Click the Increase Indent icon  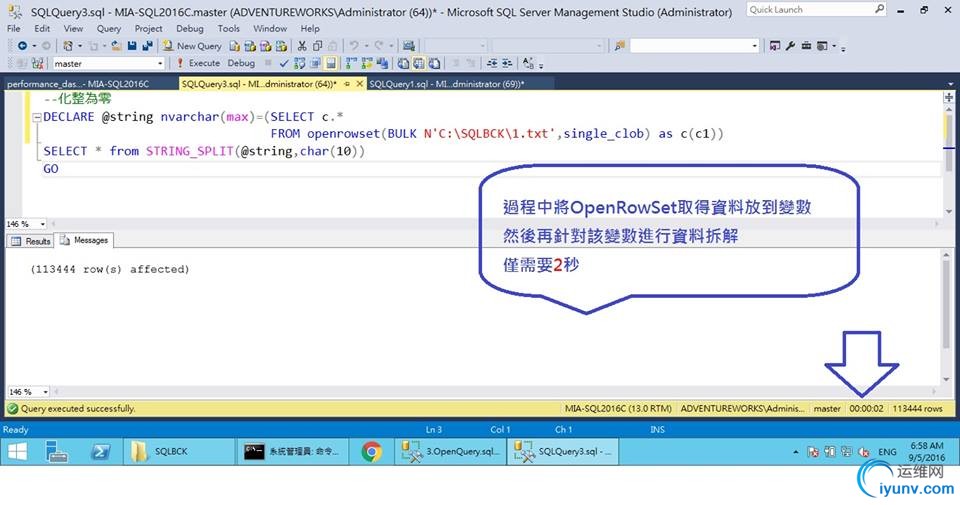tap(508, 63)
